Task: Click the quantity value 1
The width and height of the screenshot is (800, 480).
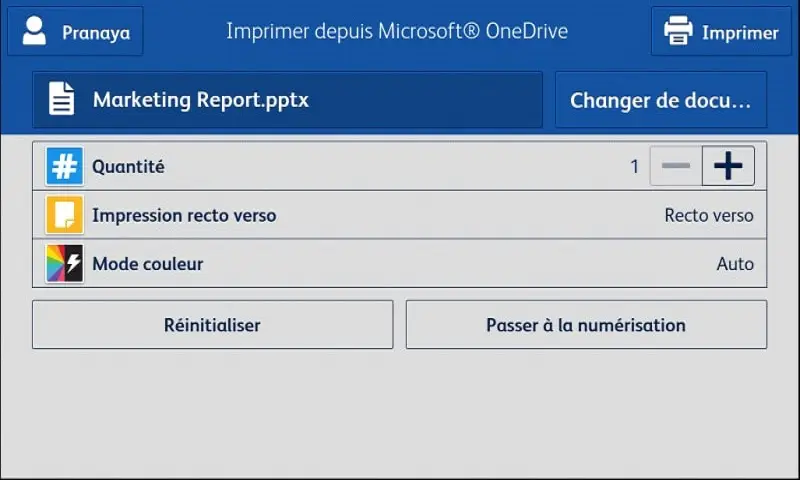Action: point(634,166)
